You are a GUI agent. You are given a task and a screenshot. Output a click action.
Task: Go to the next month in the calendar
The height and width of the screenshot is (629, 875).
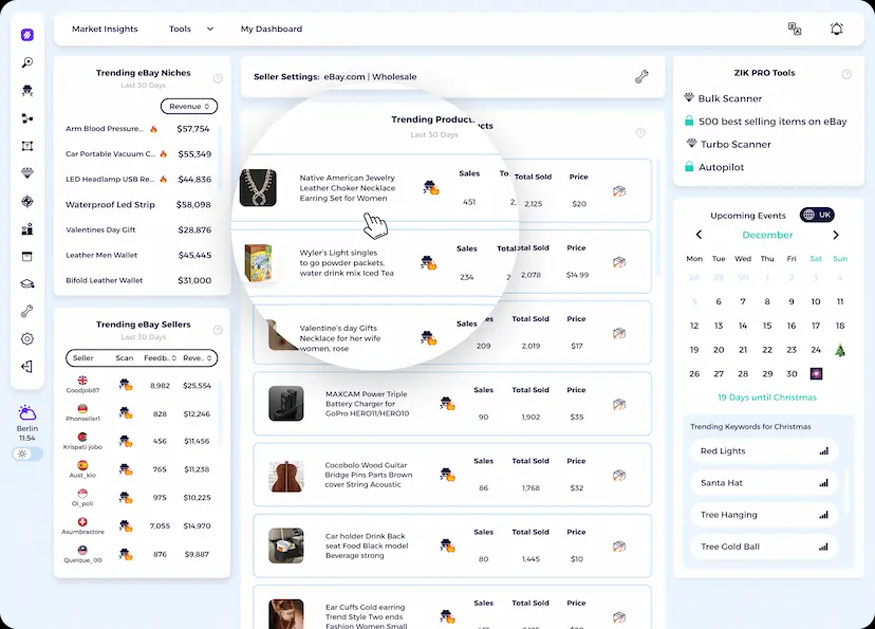(x=835, y=235)
